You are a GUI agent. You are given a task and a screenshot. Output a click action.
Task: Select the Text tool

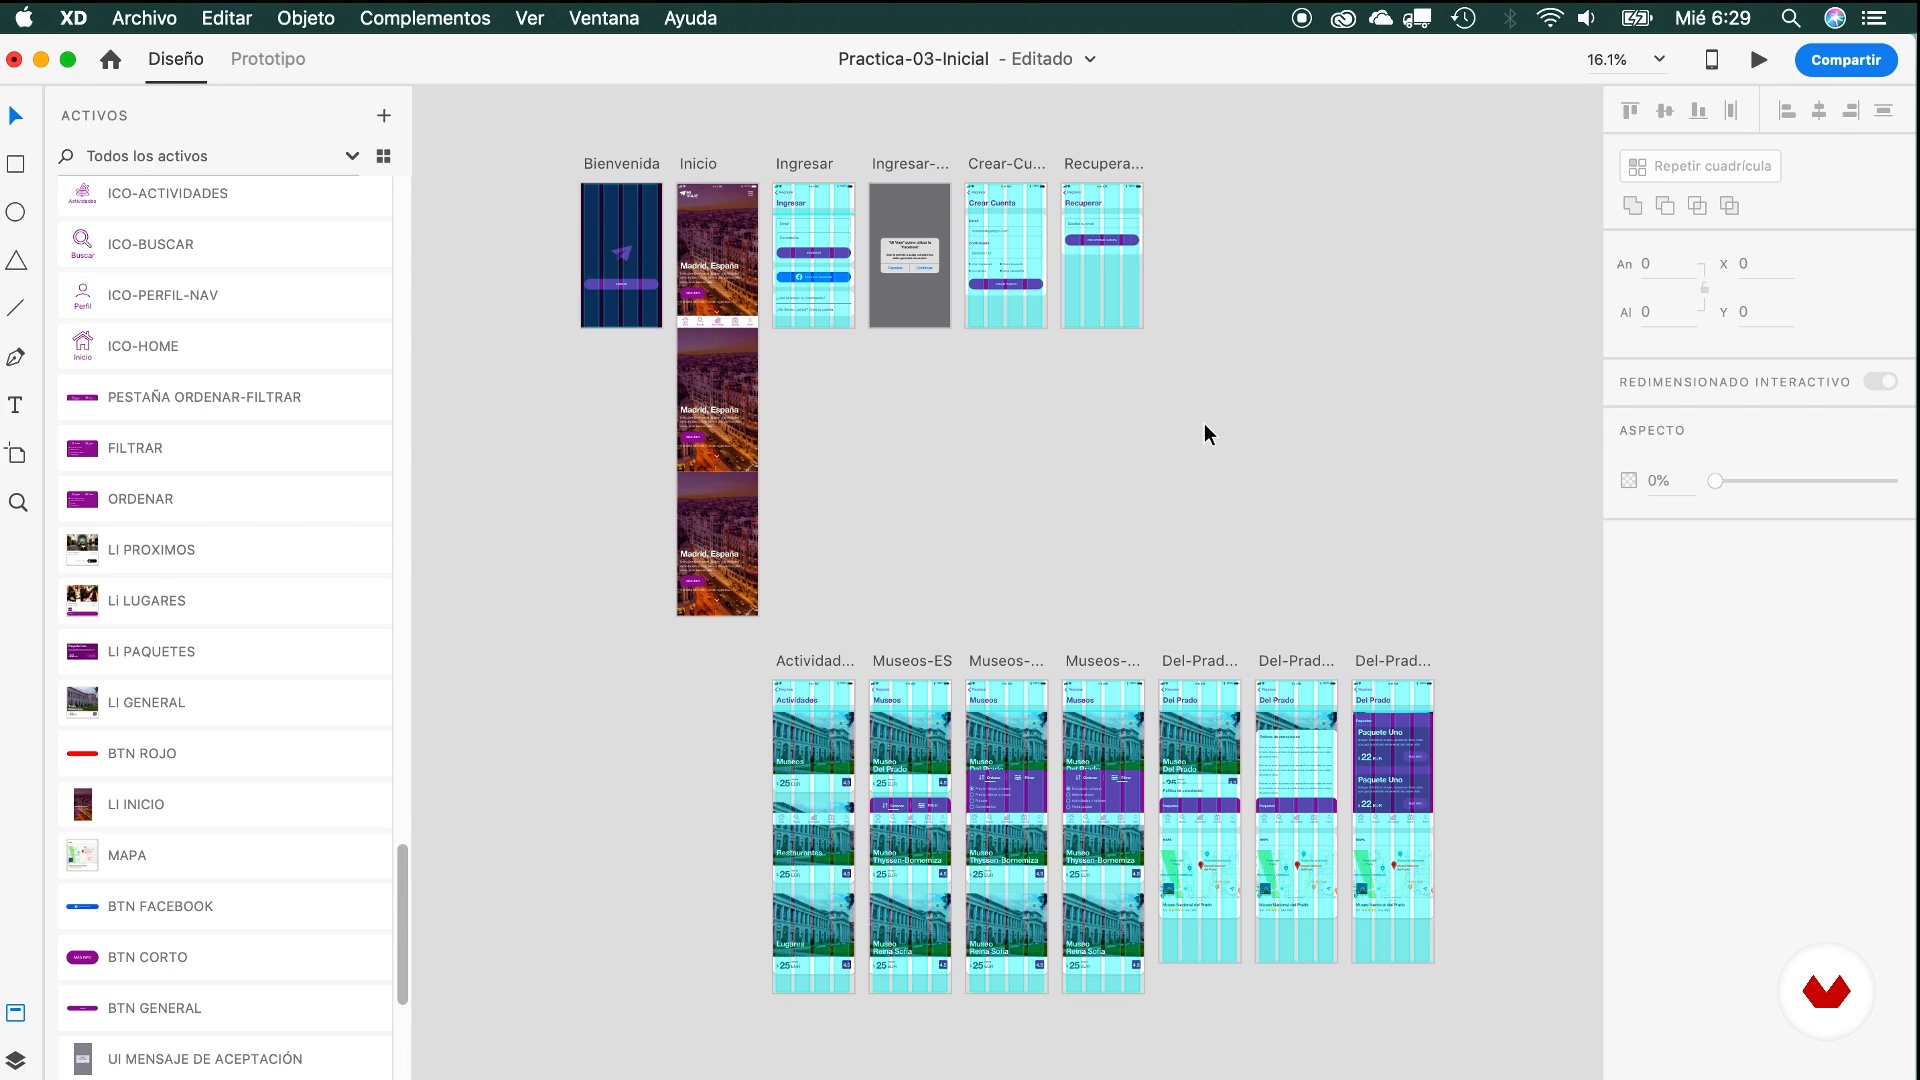(x=16, y=405)
